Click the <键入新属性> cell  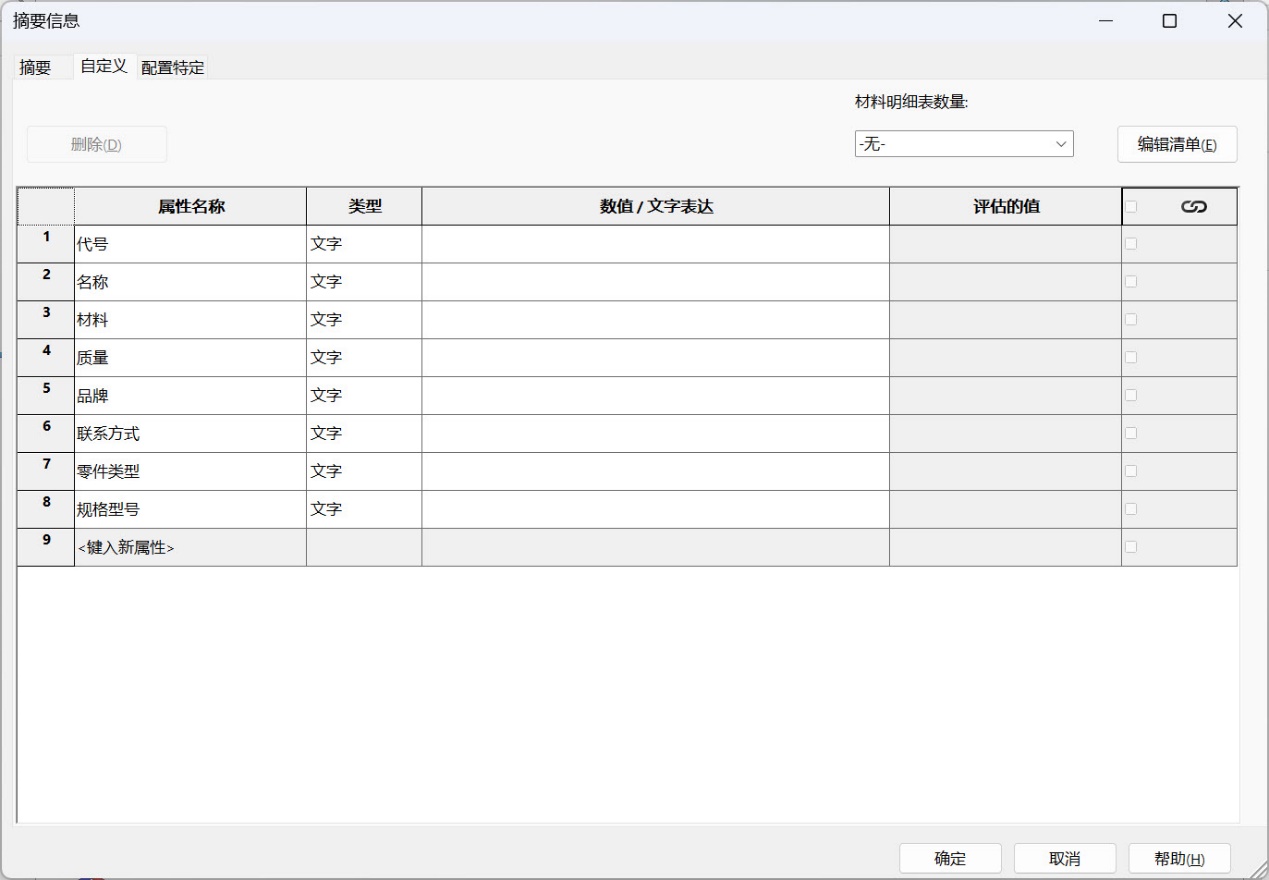coord(190,548)
